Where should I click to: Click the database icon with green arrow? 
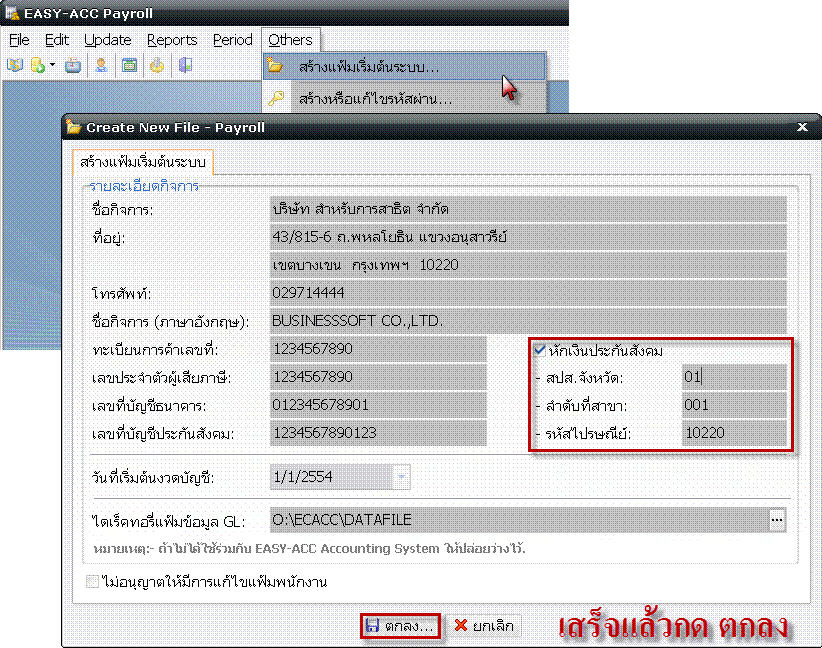pos(37,66)
